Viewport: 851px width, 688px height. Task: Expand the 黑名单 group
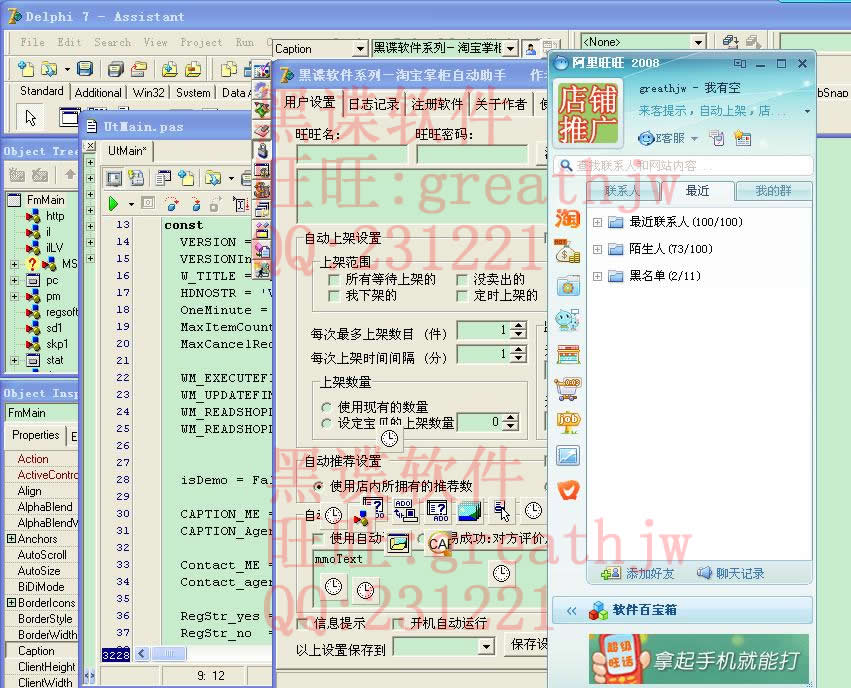(x=598, y=276)
